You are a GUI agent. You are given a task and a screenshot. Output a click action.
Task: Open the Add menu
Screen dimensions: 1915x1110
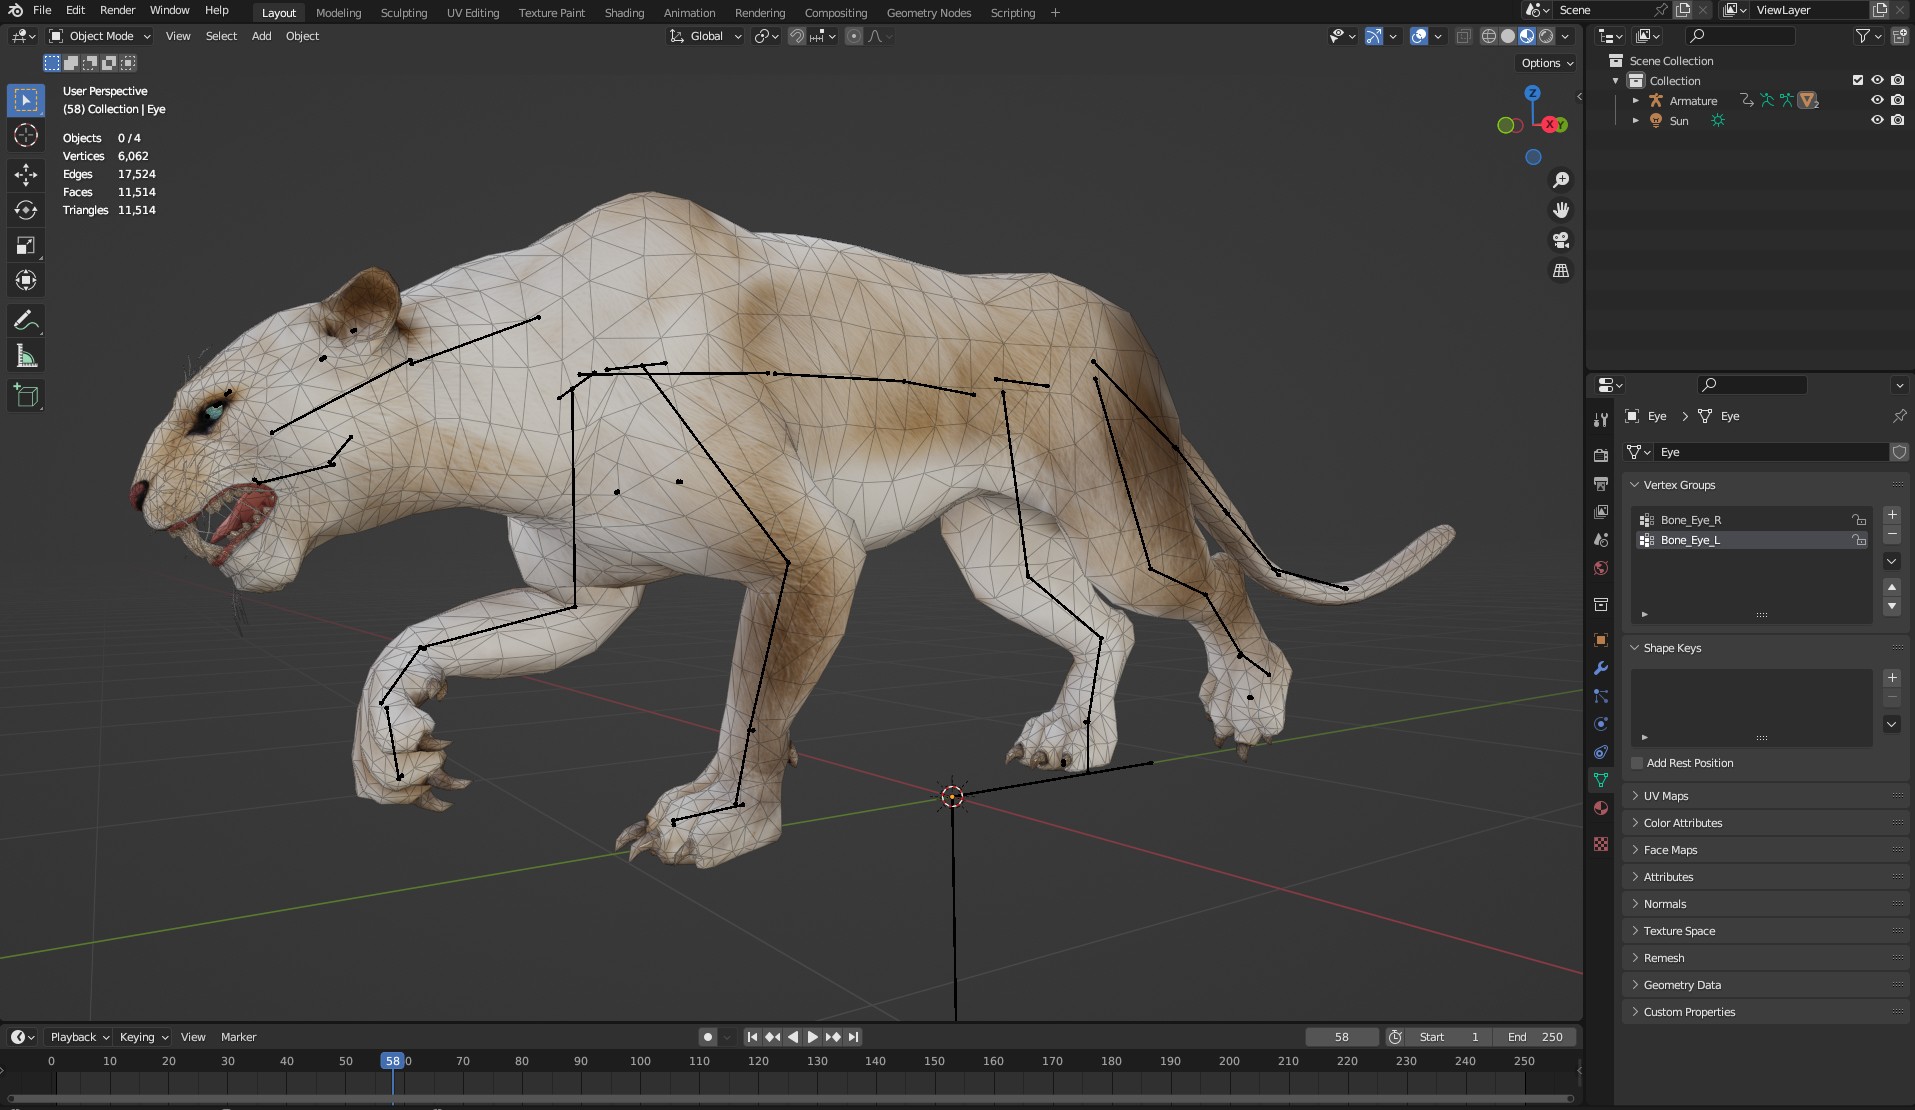(x=260, y=36)
